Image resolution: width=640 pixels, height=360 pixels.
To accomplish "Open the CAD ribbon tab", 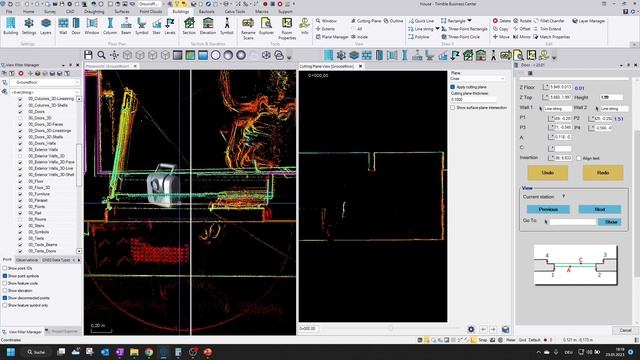I will (x=70, y=12).
